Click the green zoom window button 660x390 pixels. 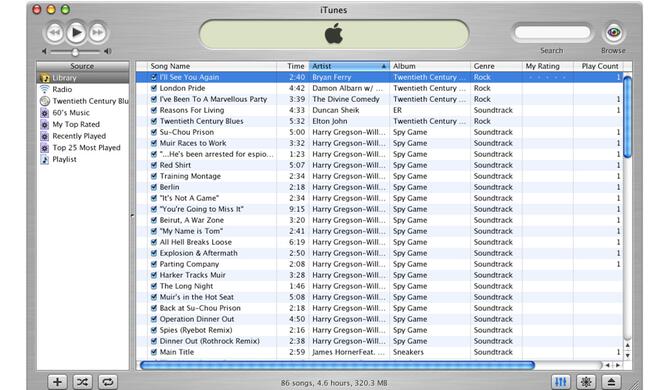(x=65, y=9)
